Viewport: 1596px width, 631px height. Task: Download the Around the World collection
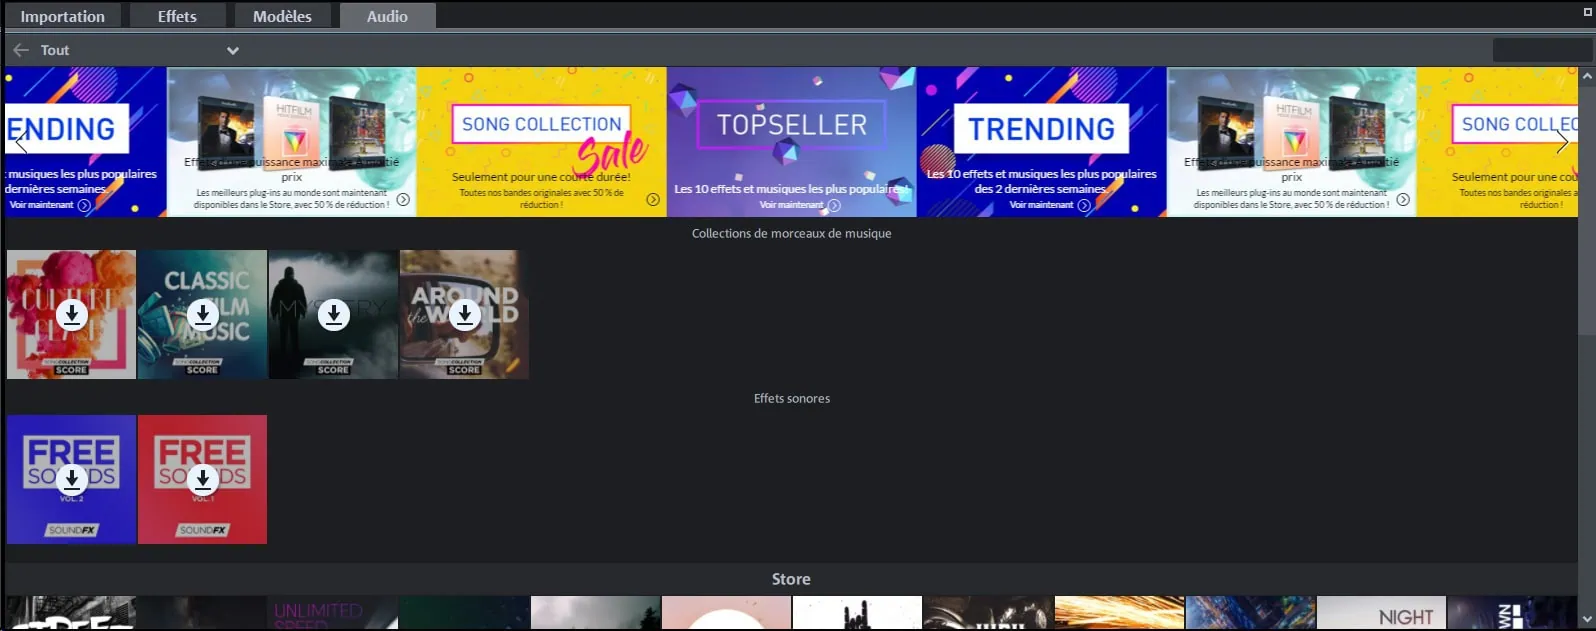(x=464, y=315)
